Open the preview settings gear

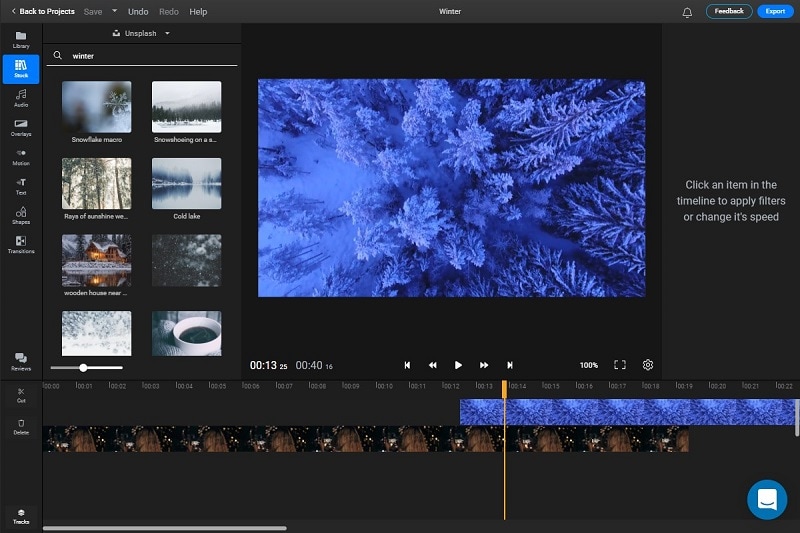pos(648,365)
